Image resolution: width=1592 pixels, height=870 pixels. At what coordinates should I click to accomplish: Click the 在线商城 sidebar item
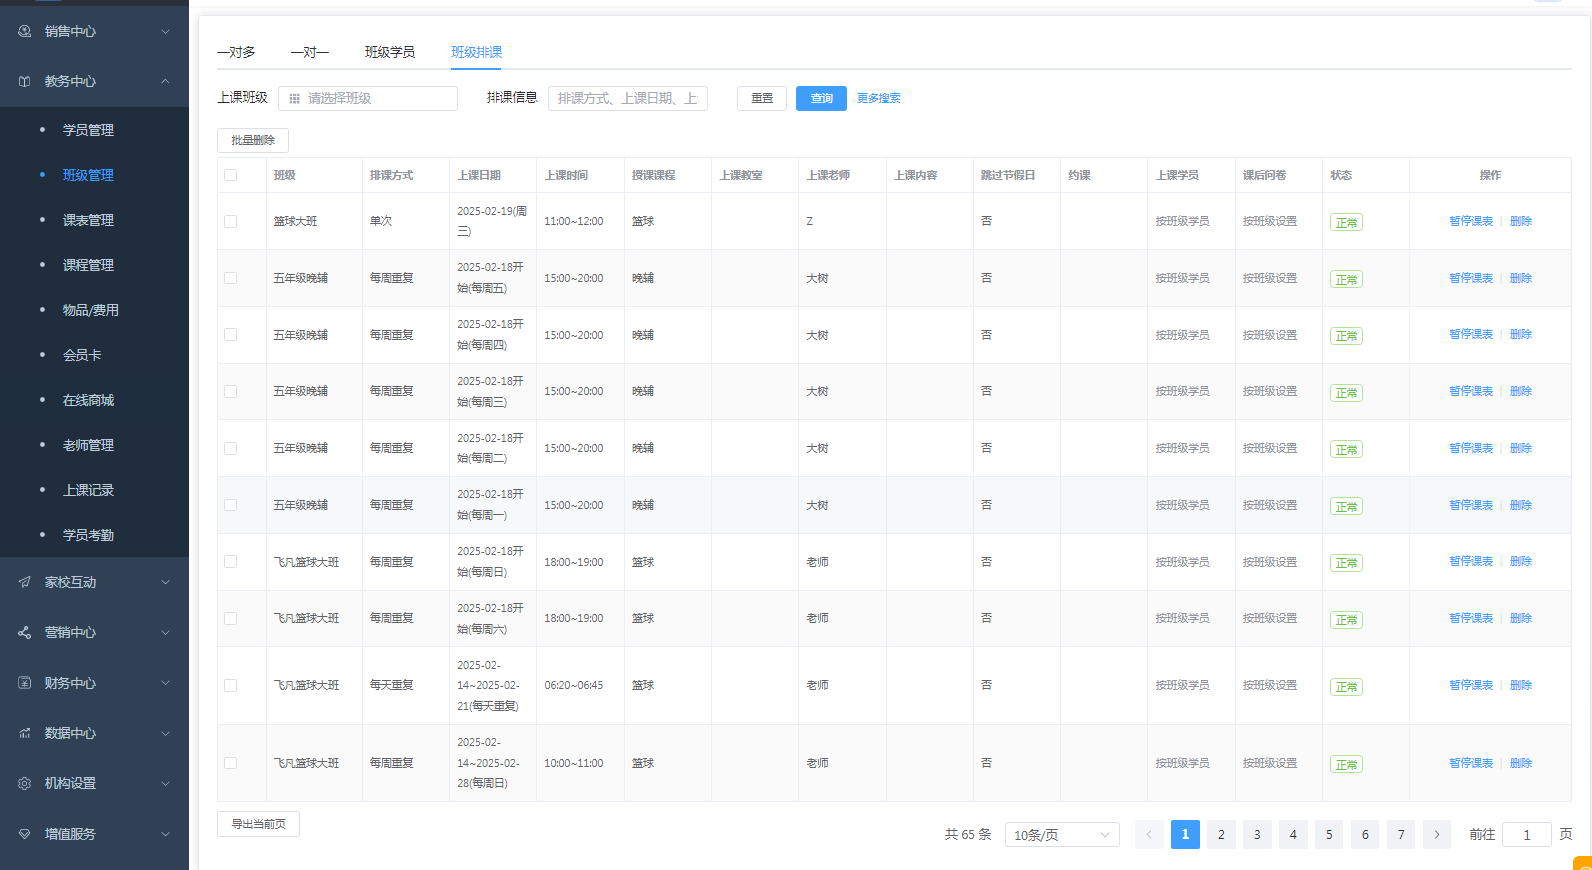(88, 400)
